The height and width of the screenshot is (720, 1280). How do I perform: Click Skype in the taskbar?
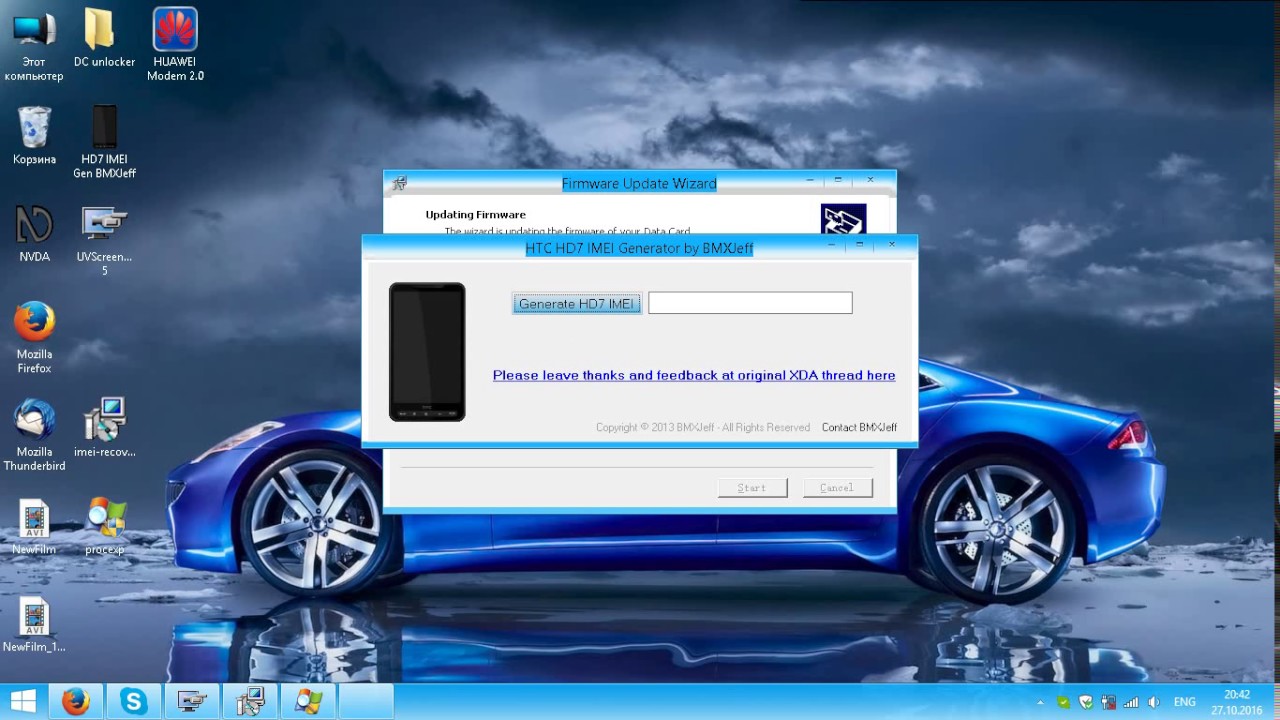pyautogui.click(x=133, y=702)
